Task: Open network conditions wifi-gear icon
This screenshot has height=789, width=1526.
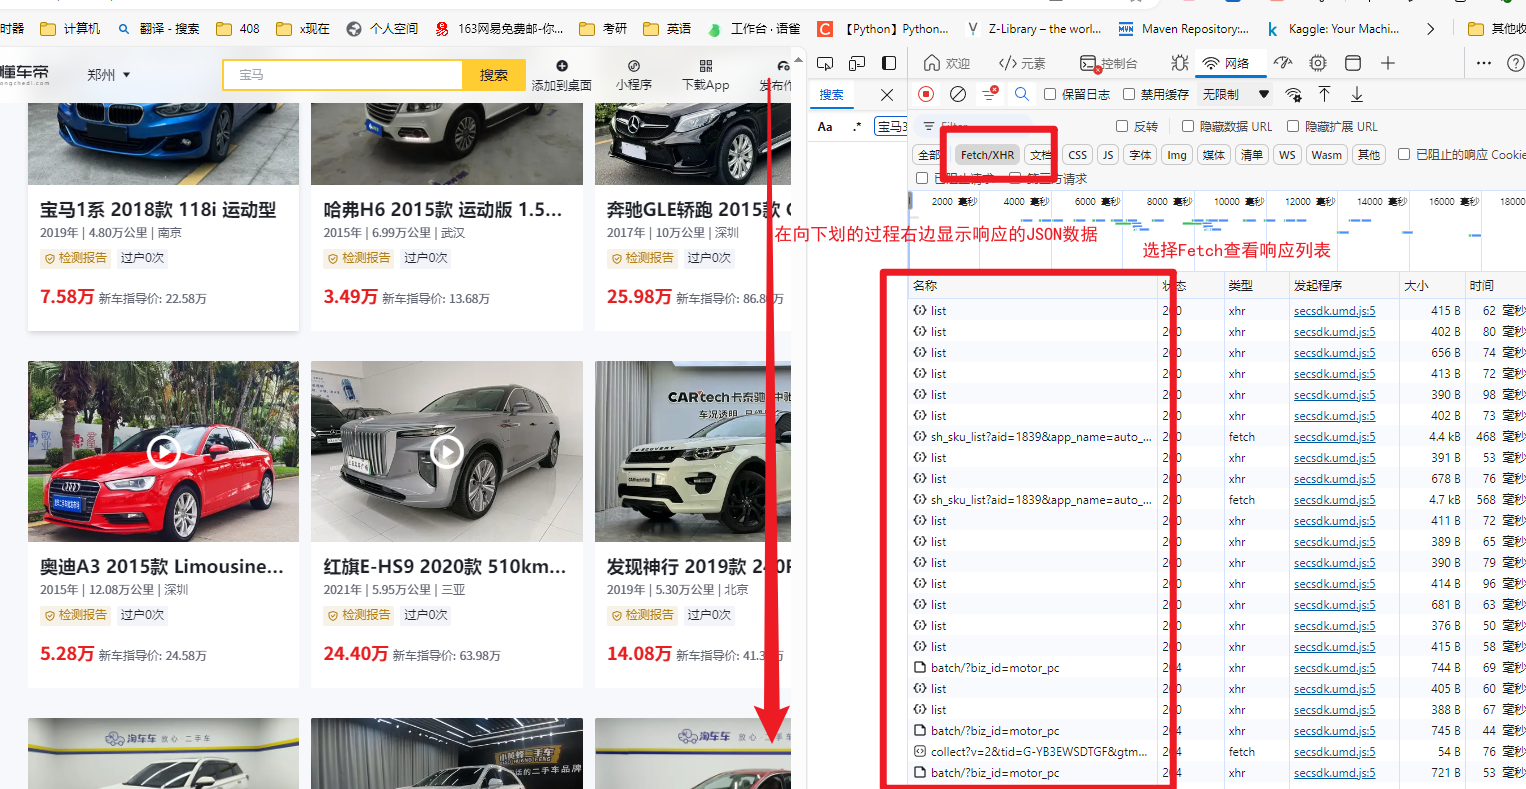Action: [x=1294, y=94]
